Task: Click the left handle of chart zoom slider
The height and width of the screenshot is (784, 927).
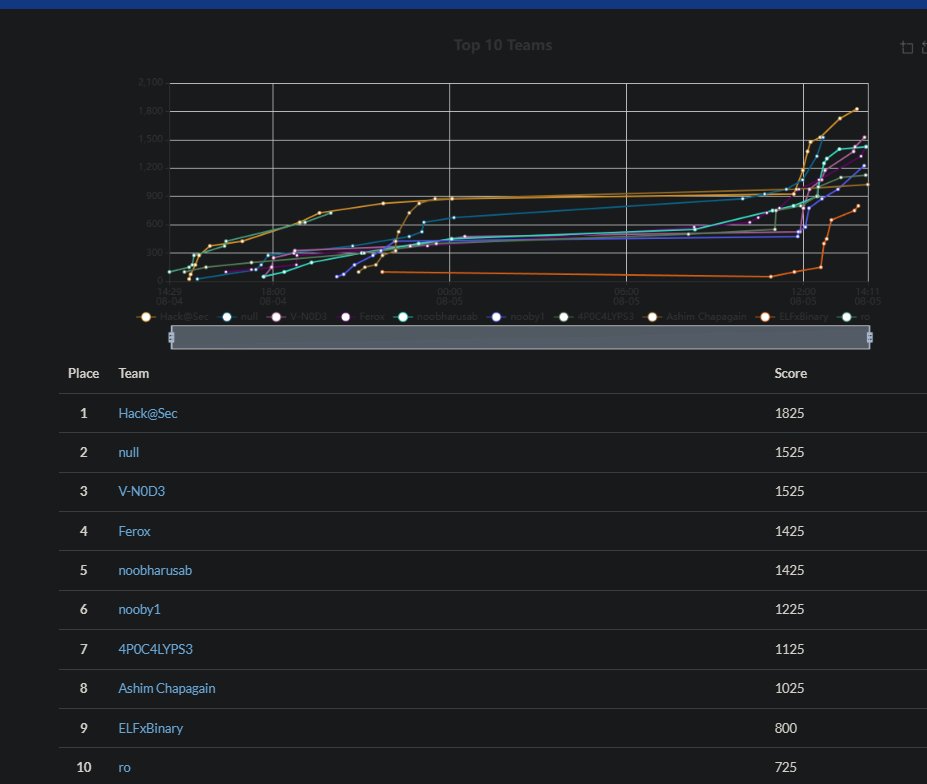Action: coord(171,338)
